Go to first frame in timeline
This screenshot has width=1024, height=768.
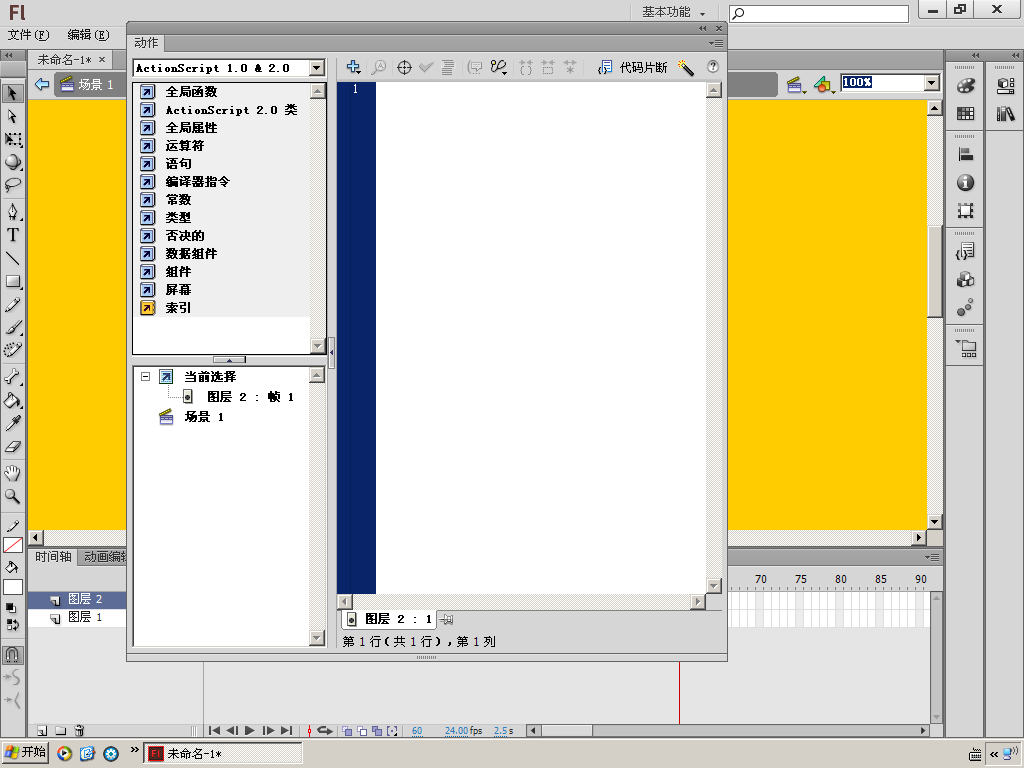click(x=214, y=731)
